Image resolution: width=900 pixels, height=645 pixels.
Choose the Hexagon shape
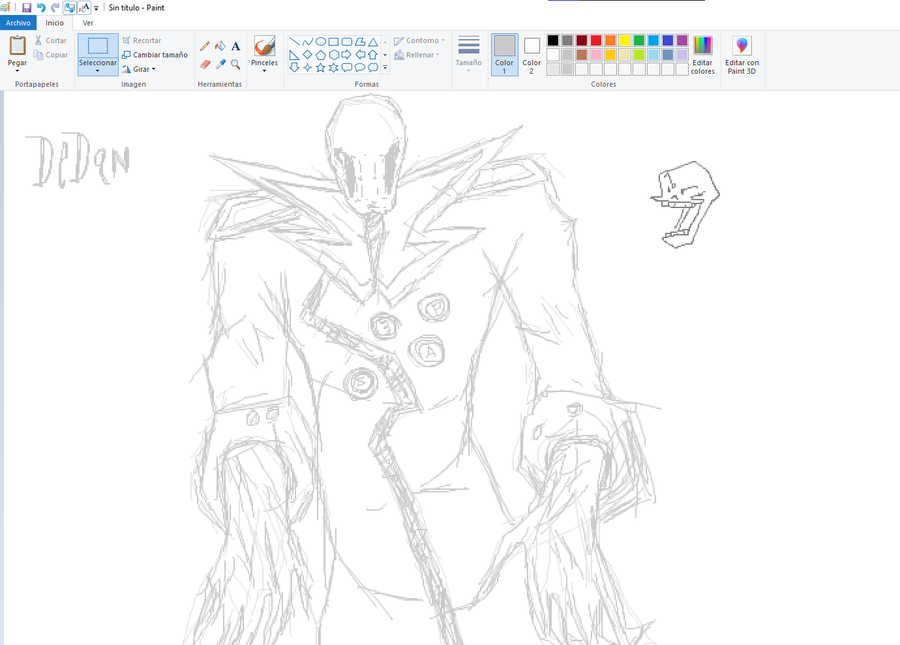333,55
